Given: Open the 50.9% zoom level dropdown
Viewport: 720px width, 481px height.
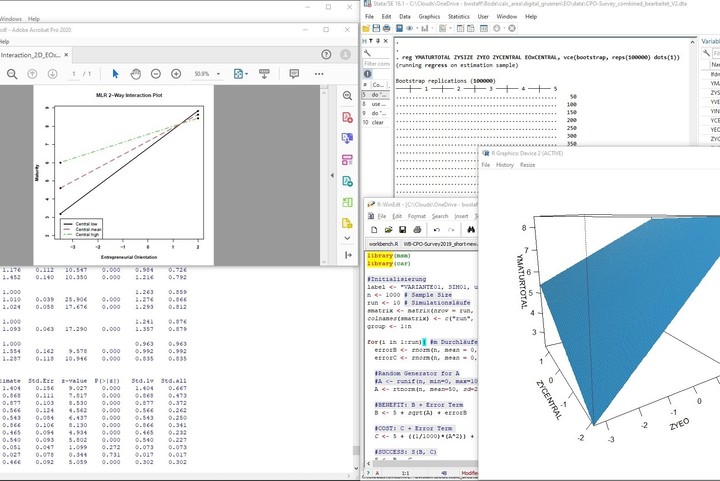Looking at the screenshot, I should (218, 74).
